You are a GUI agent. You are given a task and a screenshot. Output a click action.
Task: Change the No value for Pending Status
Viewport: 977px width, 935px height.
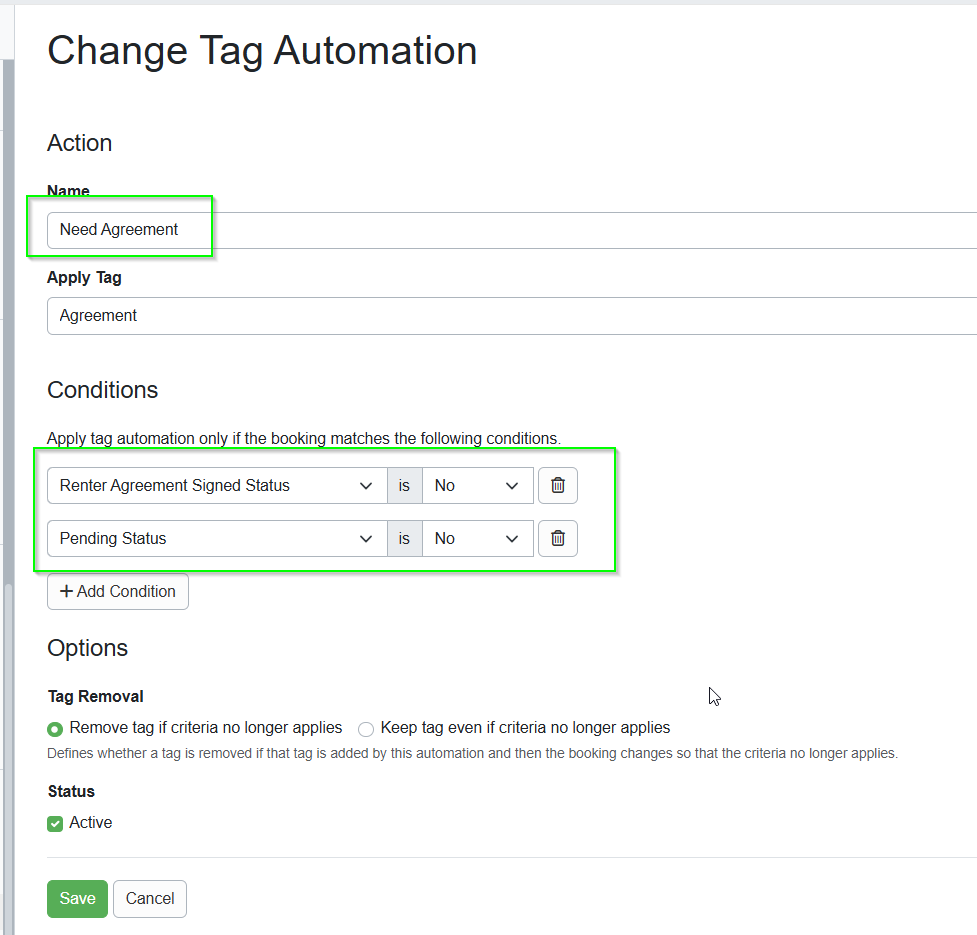point(477,539)
